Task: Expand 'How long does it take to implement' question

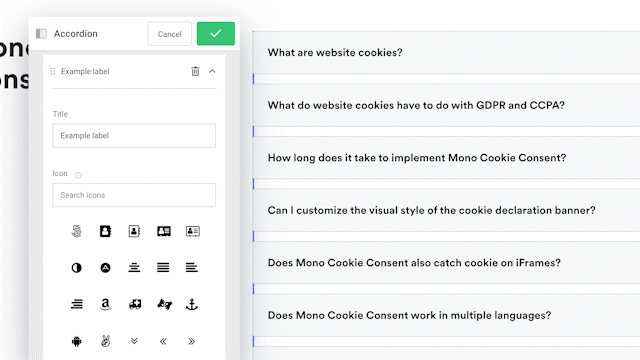Action: [446, 158]
